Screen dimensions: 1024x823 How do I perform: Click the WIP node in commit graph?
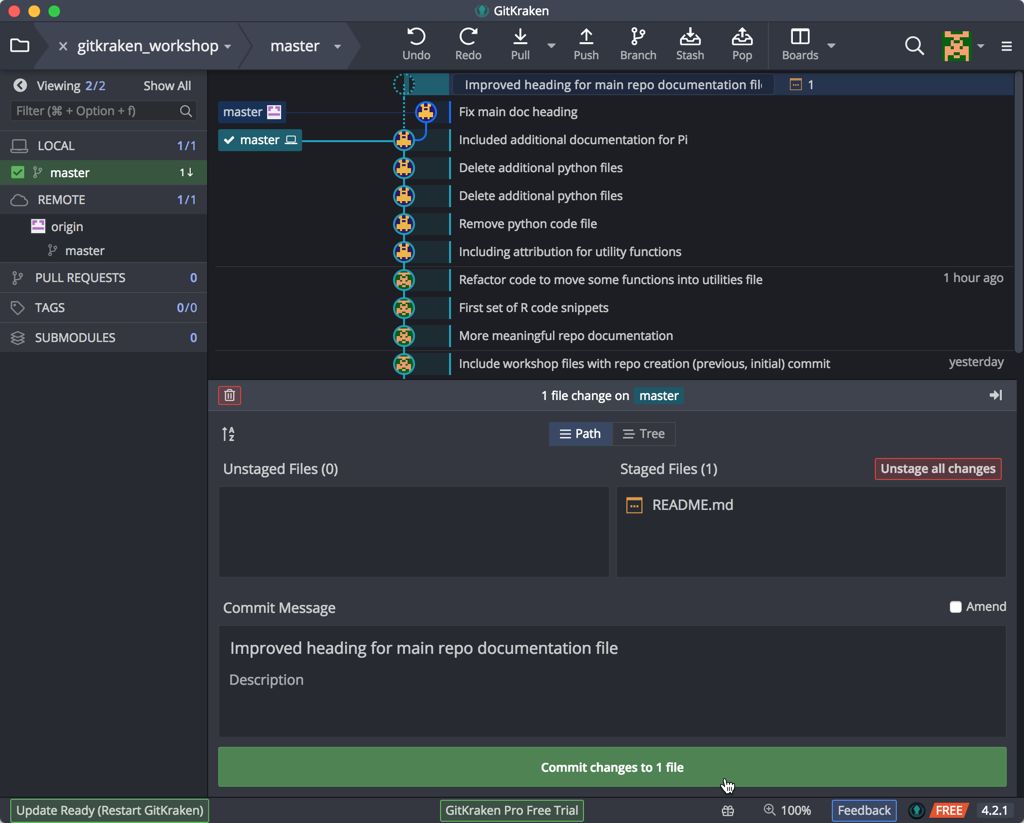coord(404,84)
